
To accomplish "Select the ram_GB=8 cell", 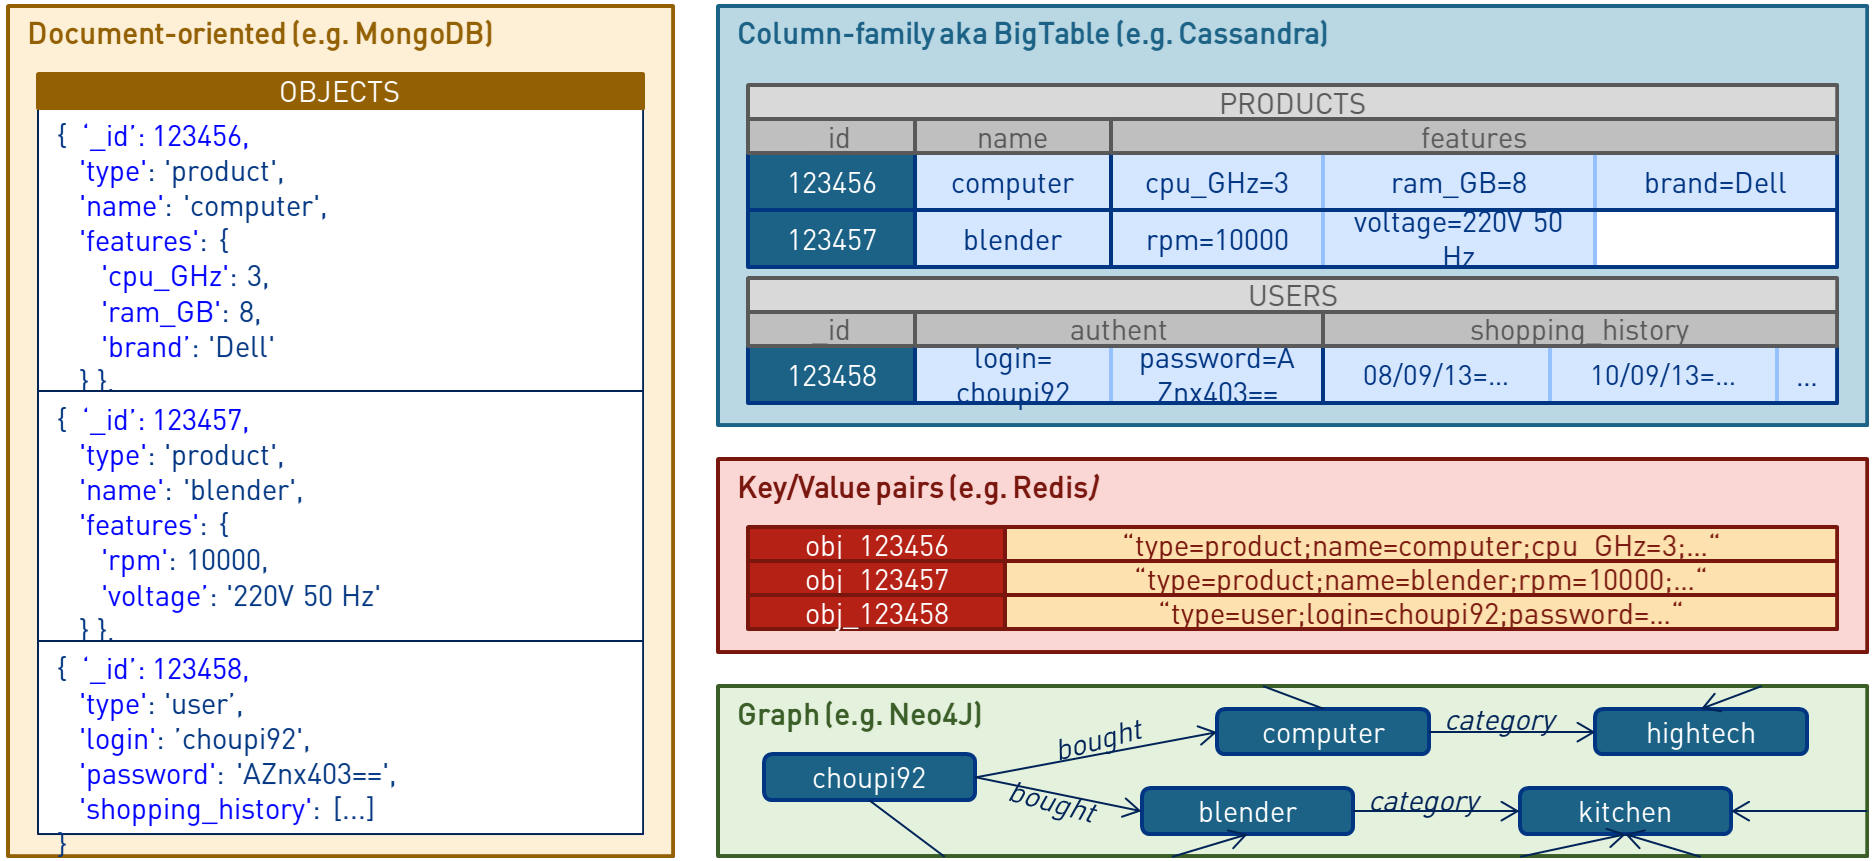I will tap(1458, 183).
